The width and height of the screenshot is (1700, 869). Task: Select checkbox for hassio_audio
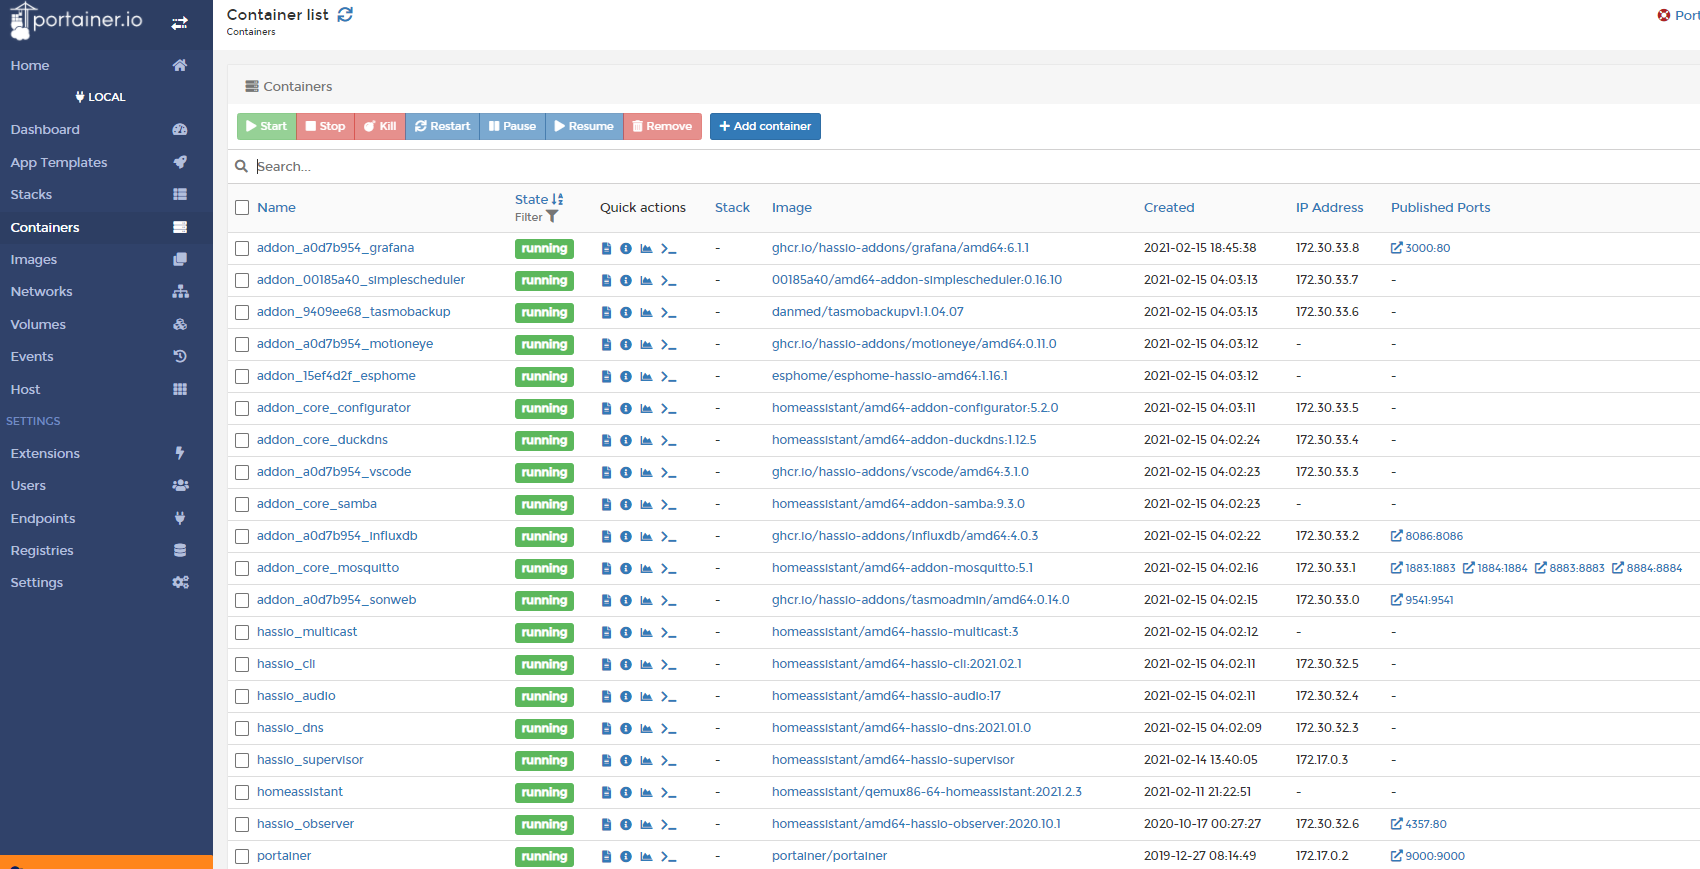(x=242, y=697)
